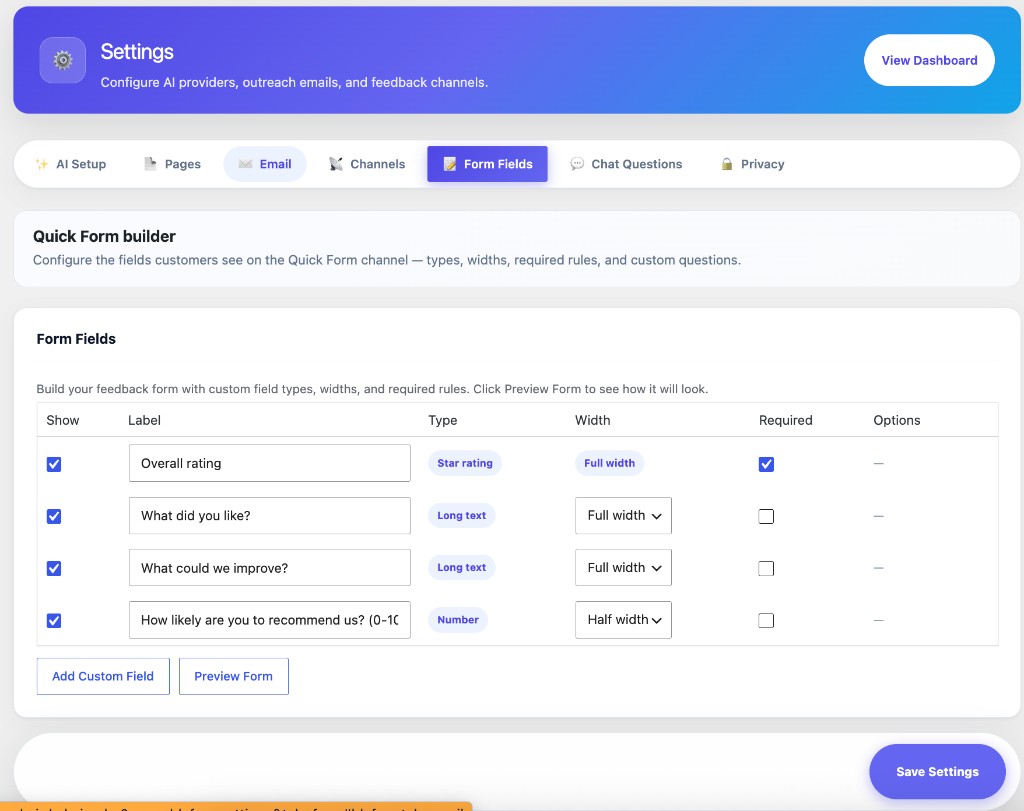1024x811 pixels.
Task: Click the Show column header
Action: click(63, 421)
